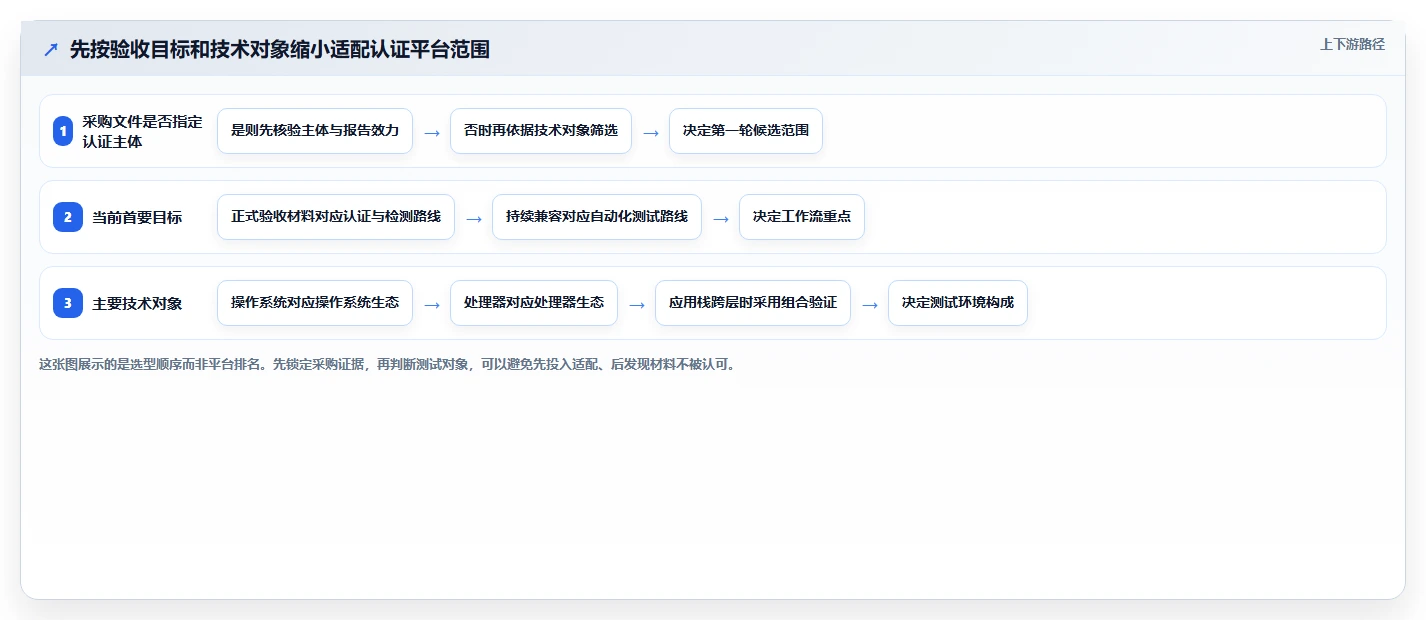
Task: Select the 正式验收材料对应认证与检测路线 box
Action: [x=336, y=217]
